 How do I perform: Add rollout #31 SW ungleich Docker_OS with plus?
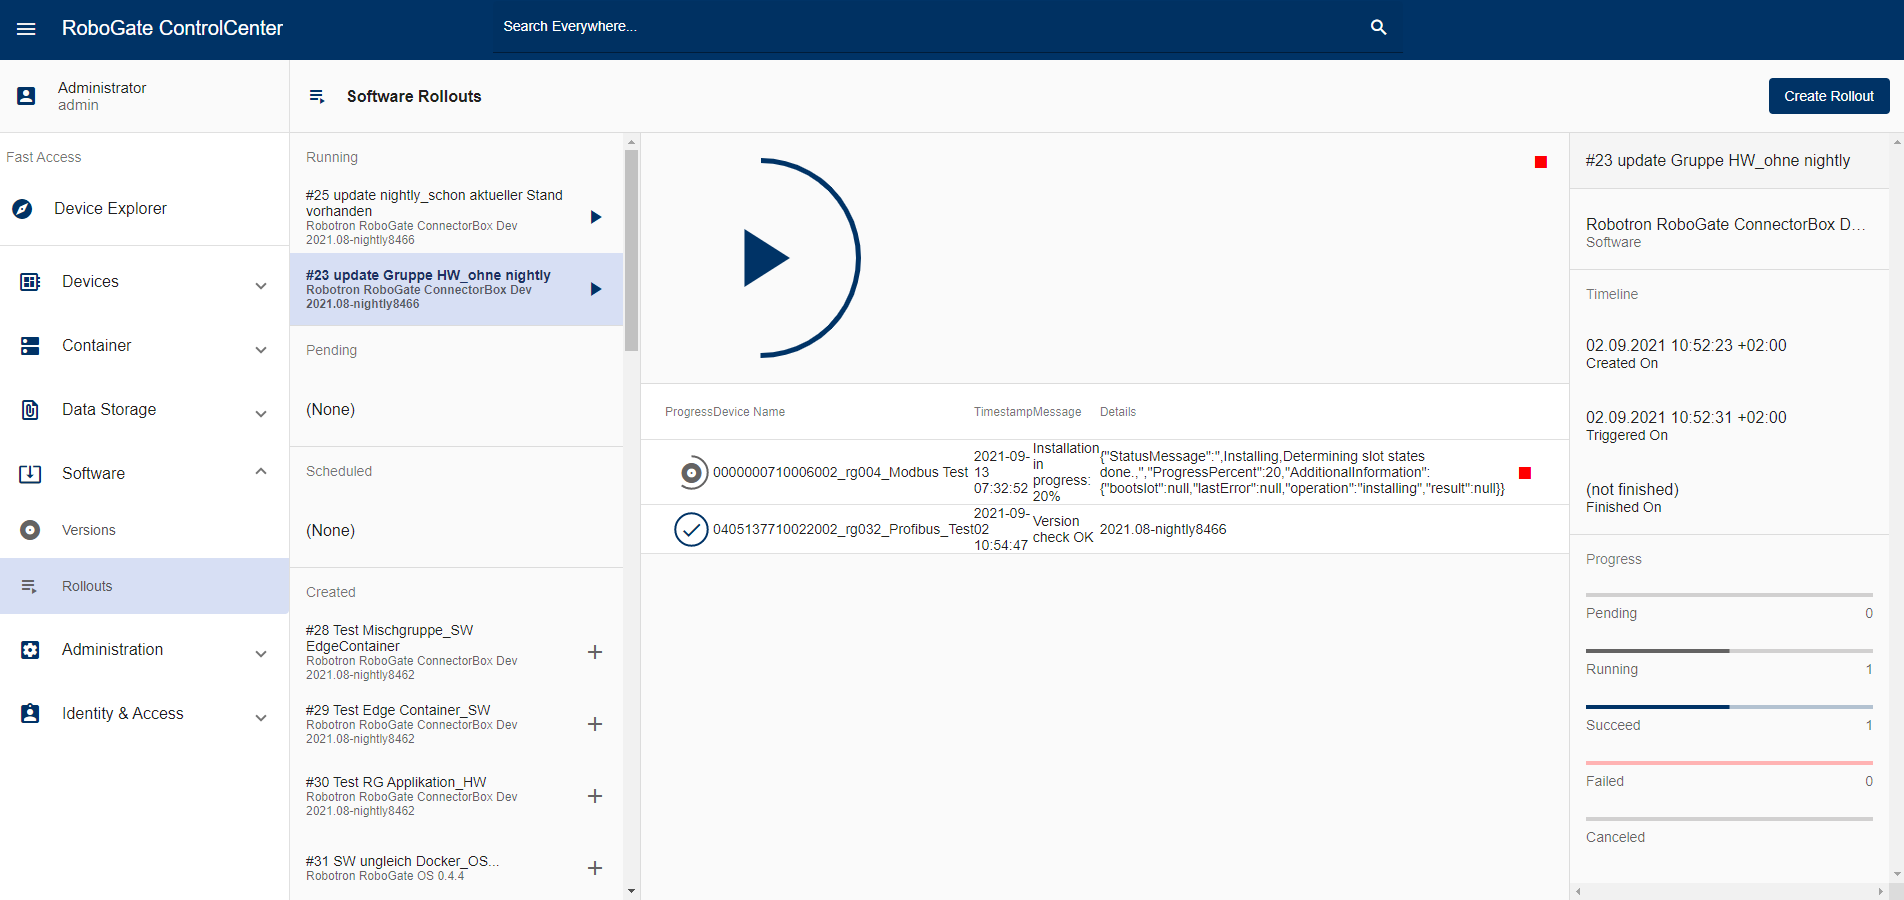pyautogui.click(x=595, y=868)
